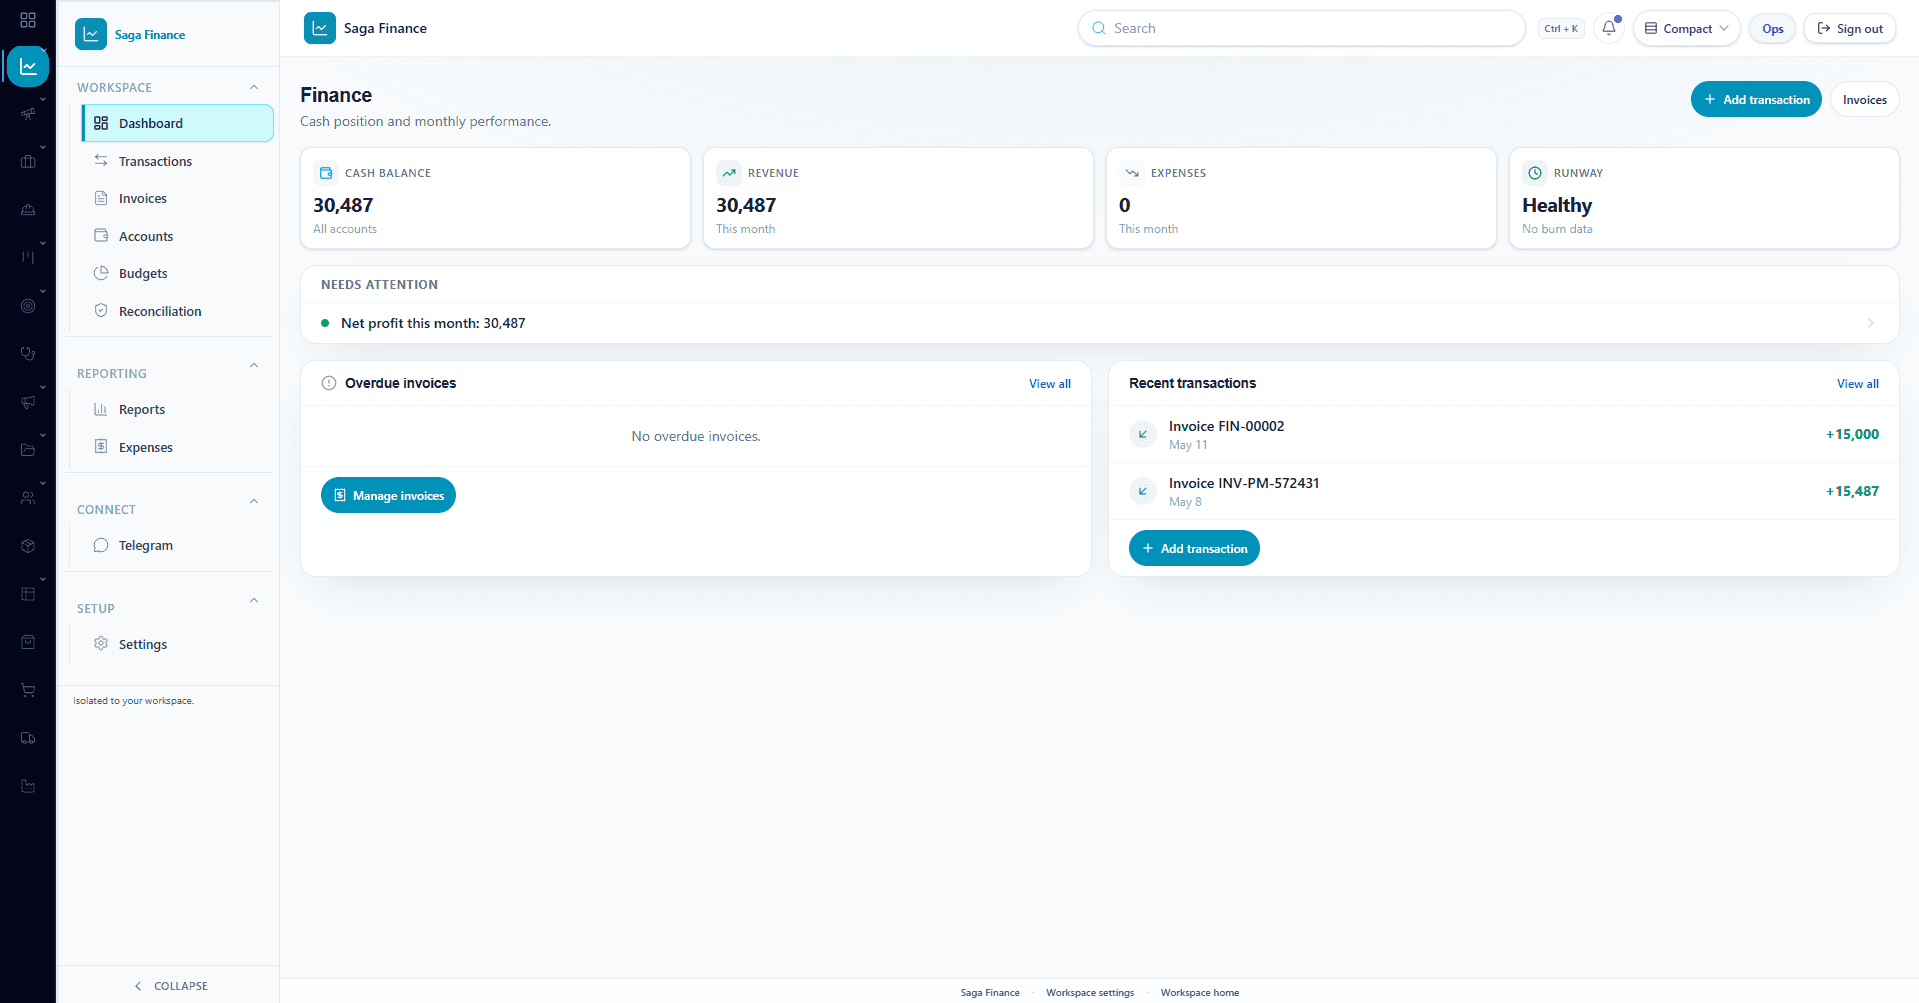Open Expenses in the sidebar
The height and width of the screenshot is (1003, 1919).
tap(177, 447)
